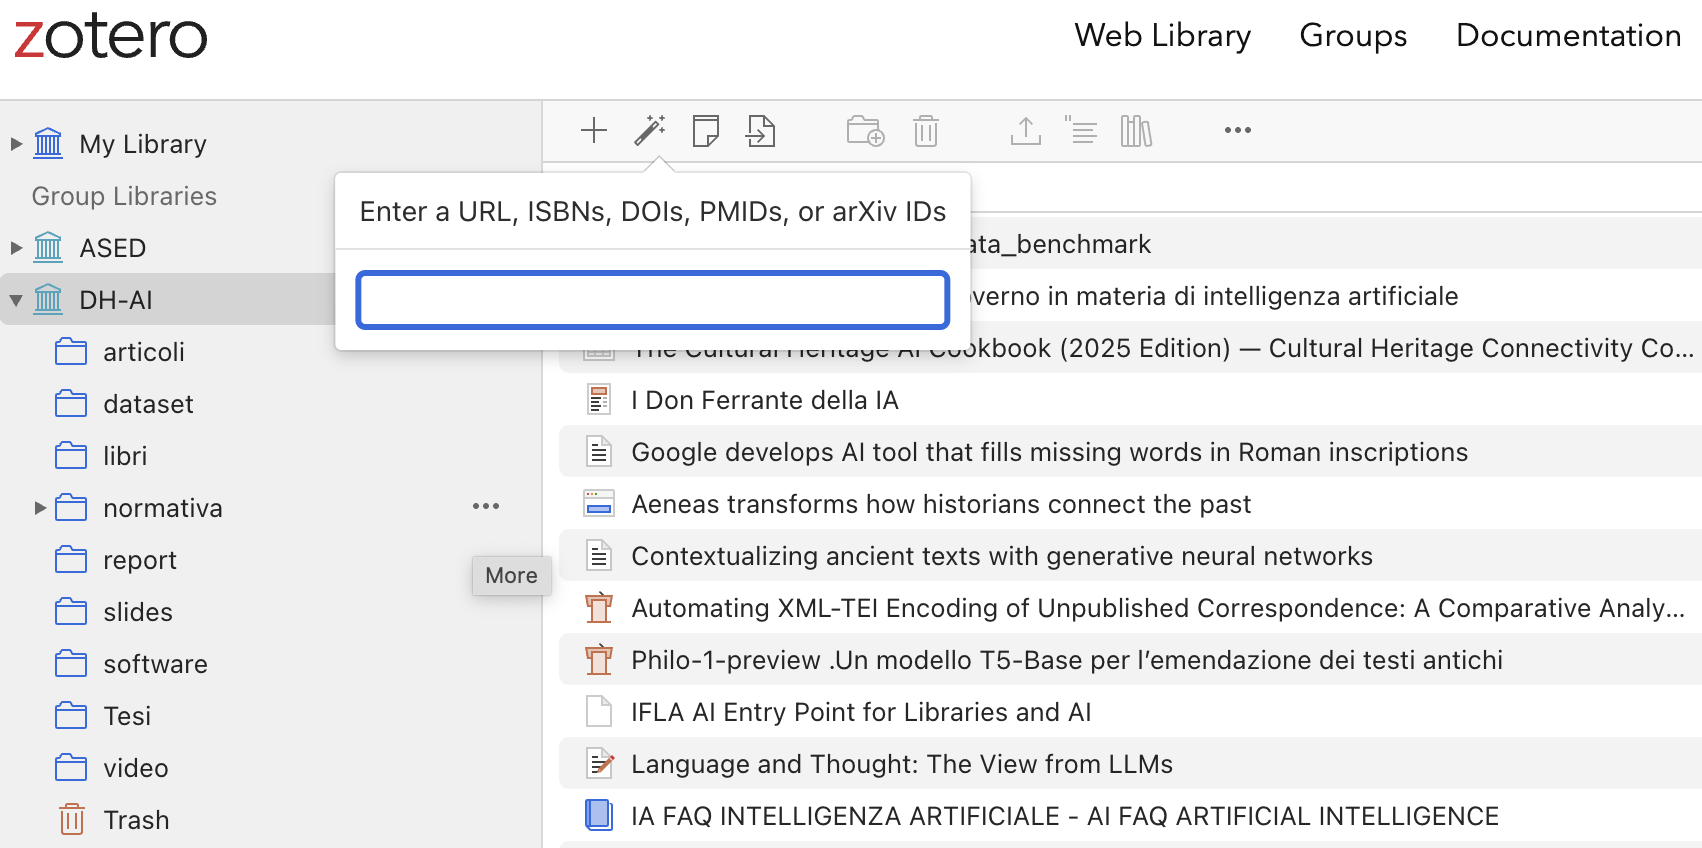Image resolution: width=1702 pixels, height=848 pixels.
Task: Click the icon beside I Don Ferrante della IA
Action: (x=599, y=400)
